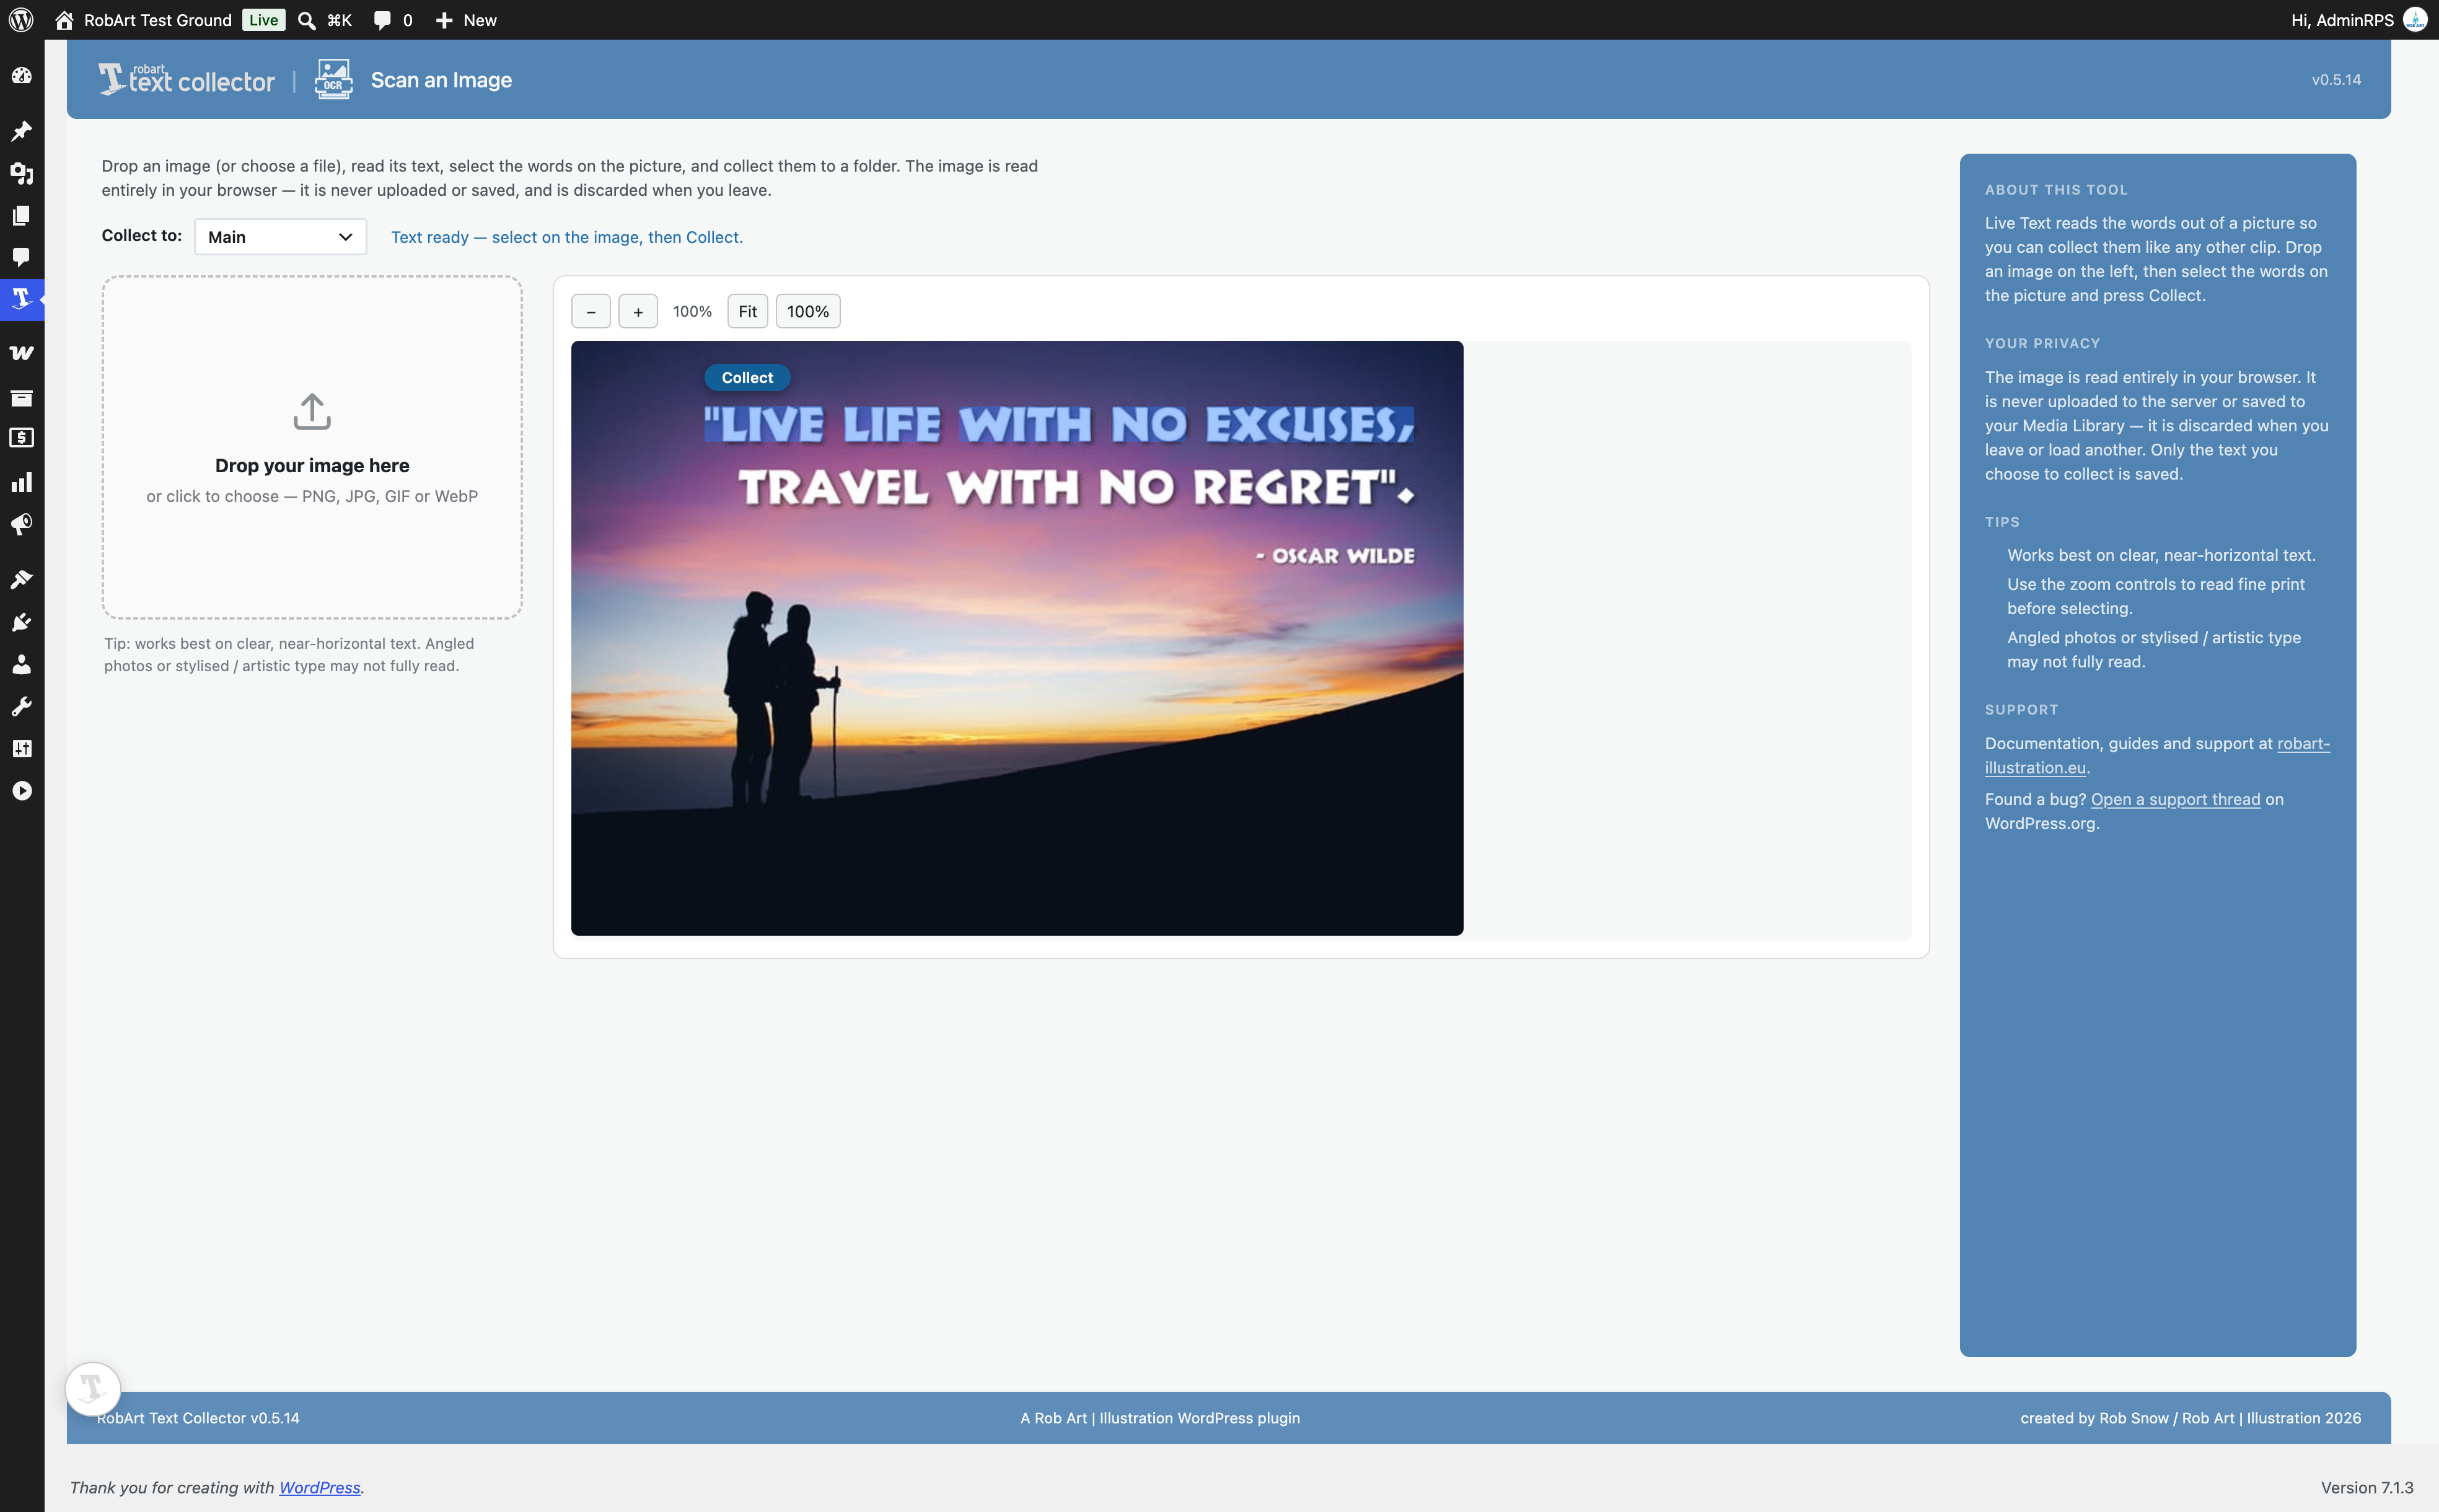Screen dimensions: 2439x1512
Task: Open Pages sidebar icon
Action: pyautogui.click(x=21, y=215)
